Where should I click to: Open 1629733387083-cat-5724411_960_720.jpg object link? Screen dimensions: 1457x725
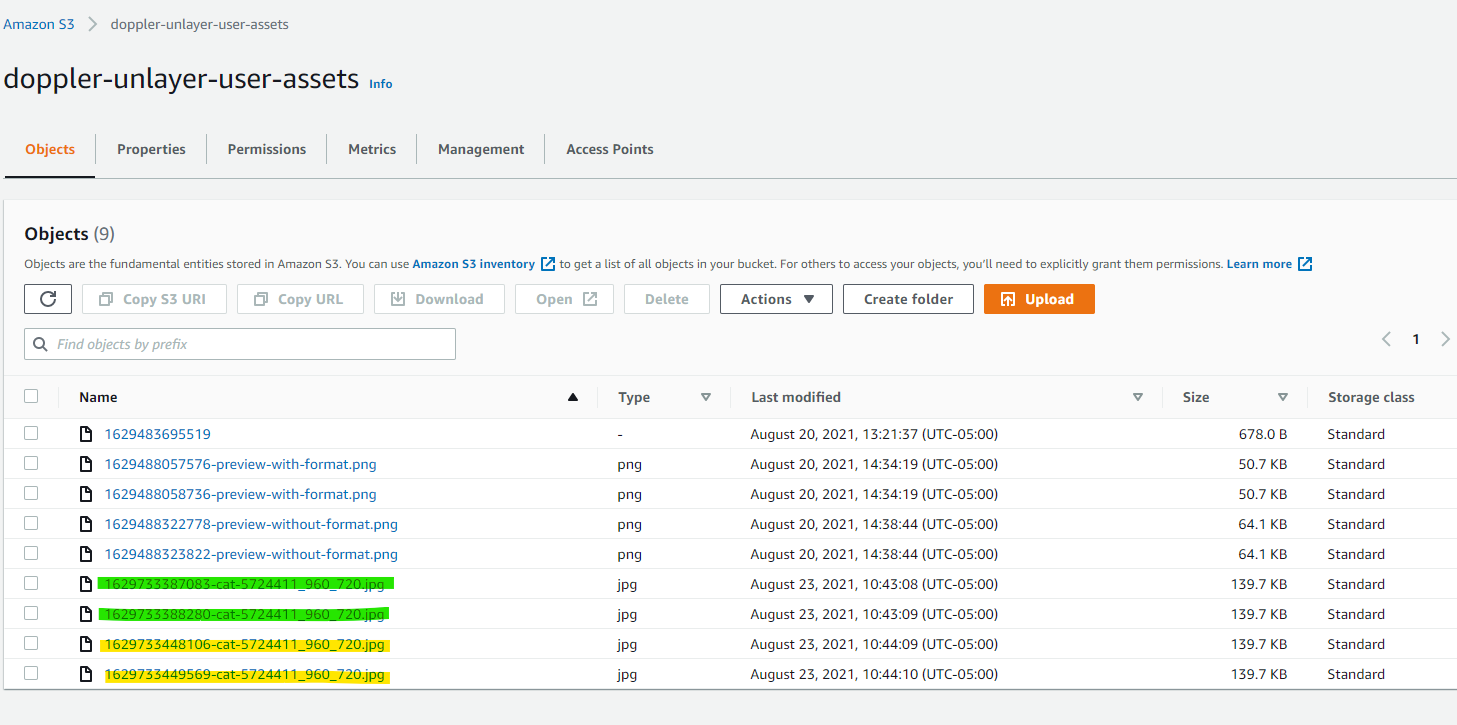(245, 584)
